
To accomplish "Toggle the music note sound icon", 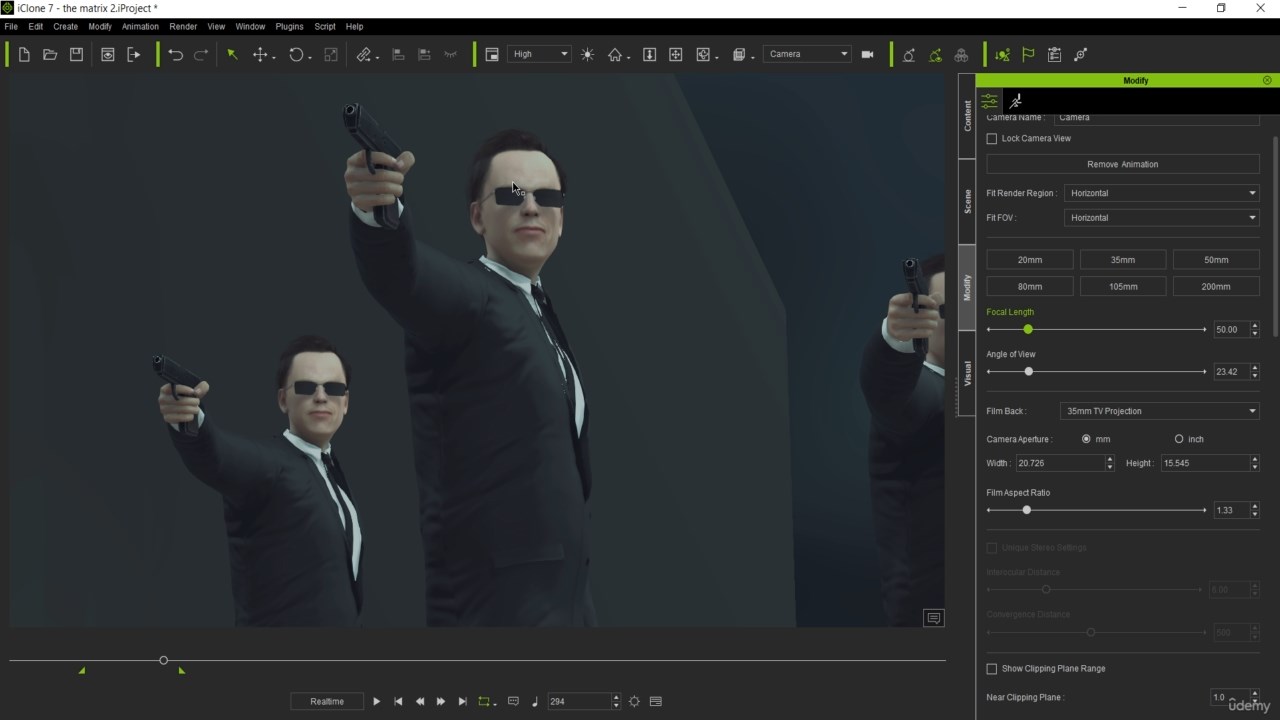I will click(535, 702).
